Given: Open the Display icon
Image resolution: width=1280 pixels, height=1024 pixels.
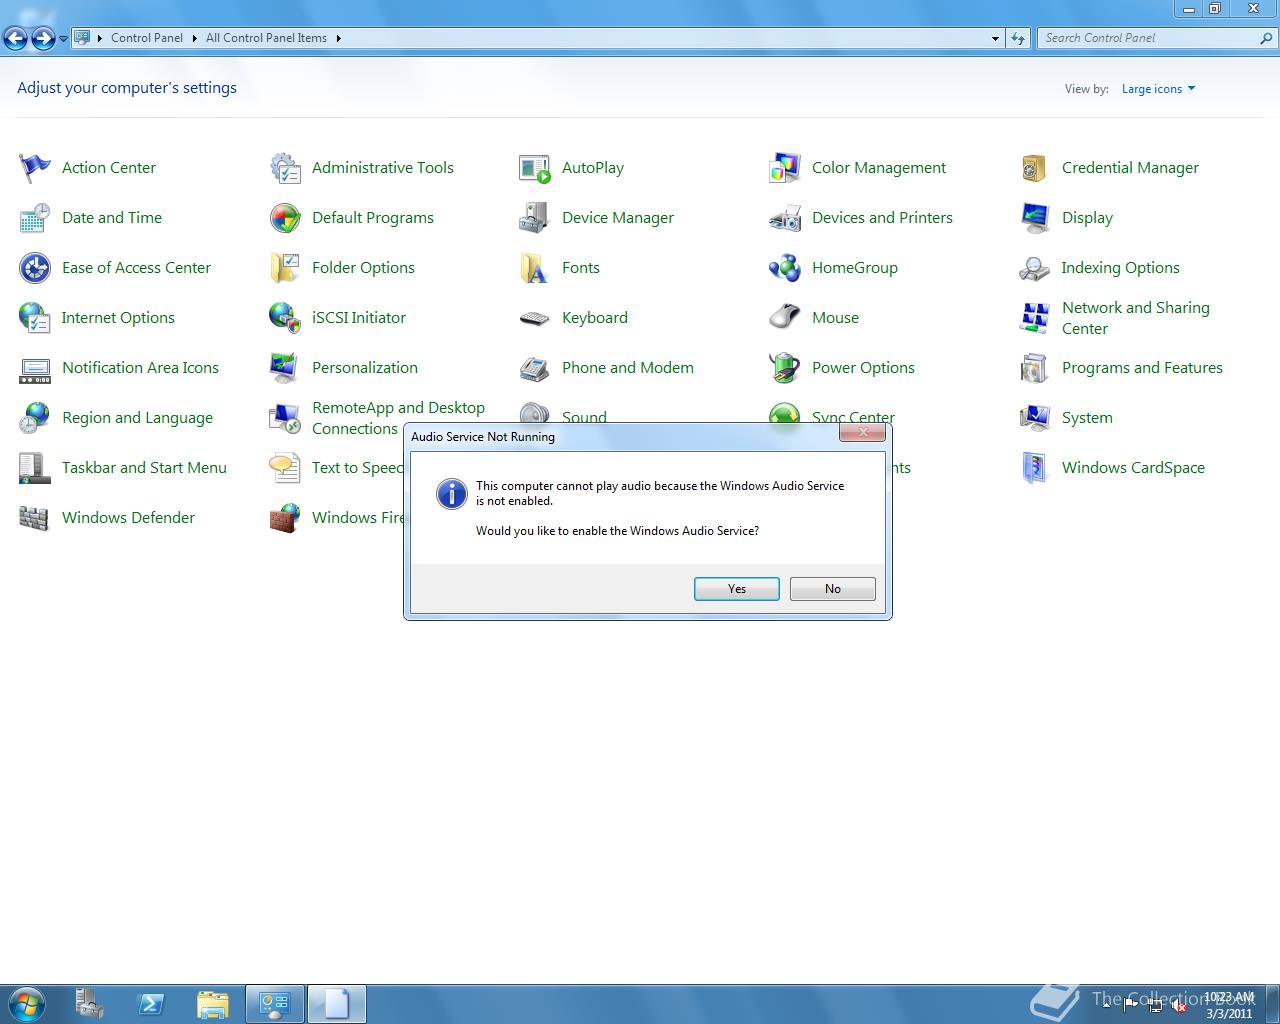Looking at the screenshot, I should 1035,218.
